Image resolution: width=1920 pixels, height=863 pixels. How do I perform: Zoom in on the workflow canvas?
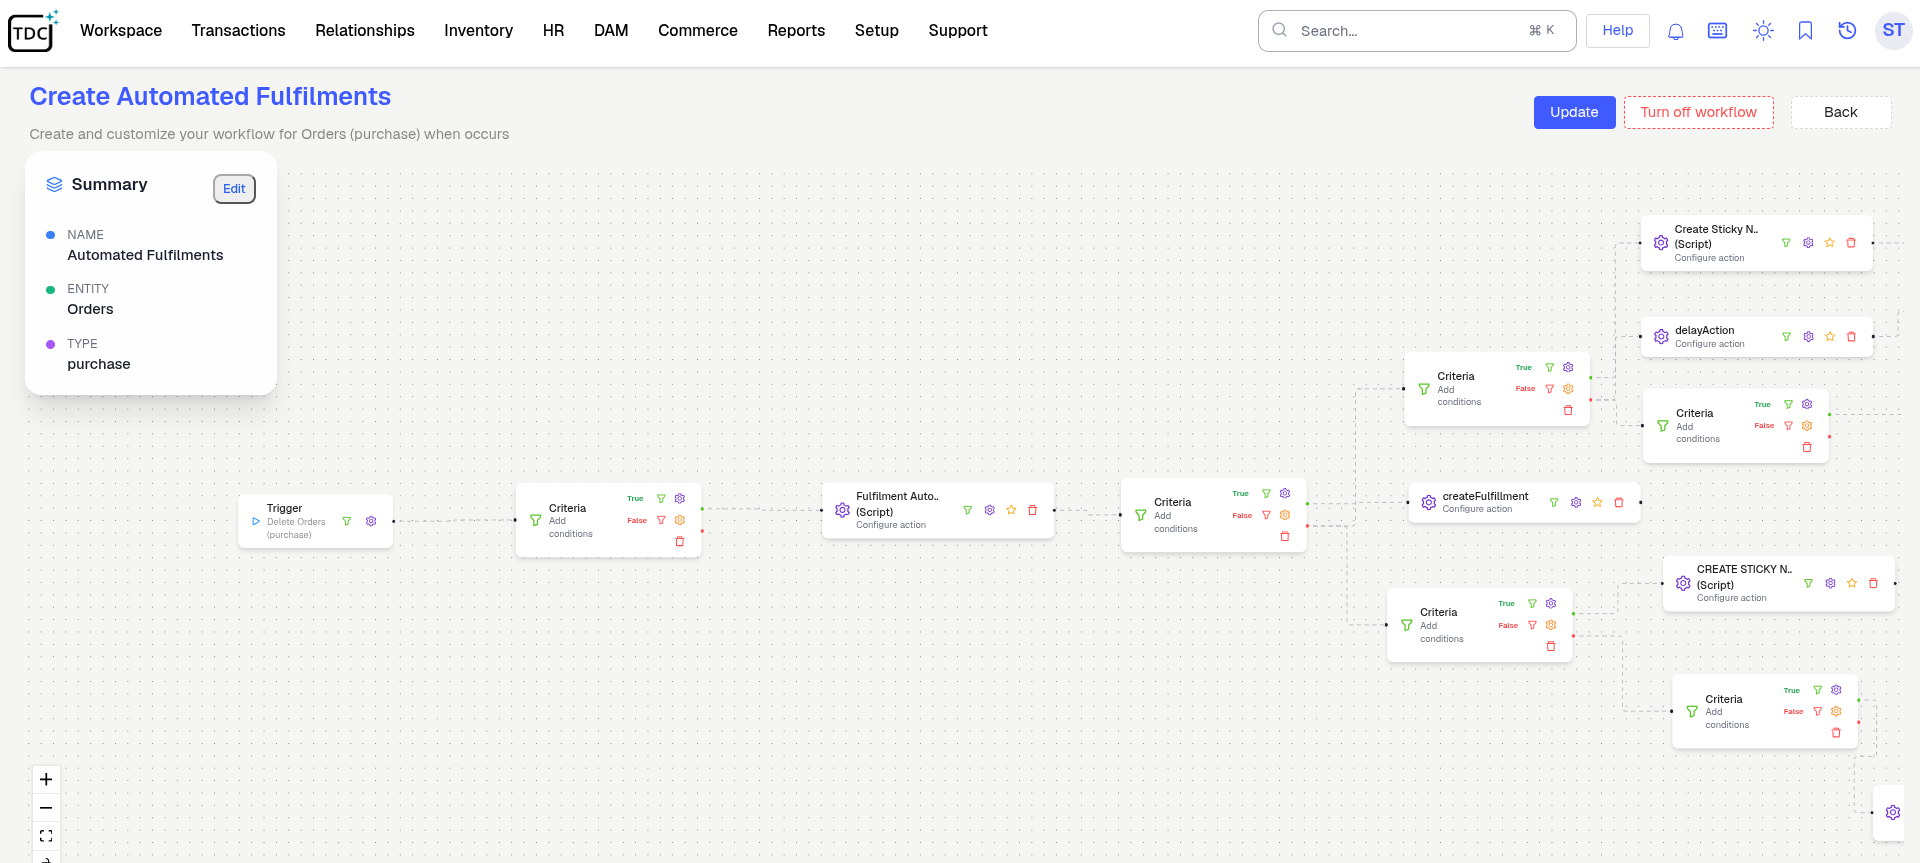[x=46, y=780]
